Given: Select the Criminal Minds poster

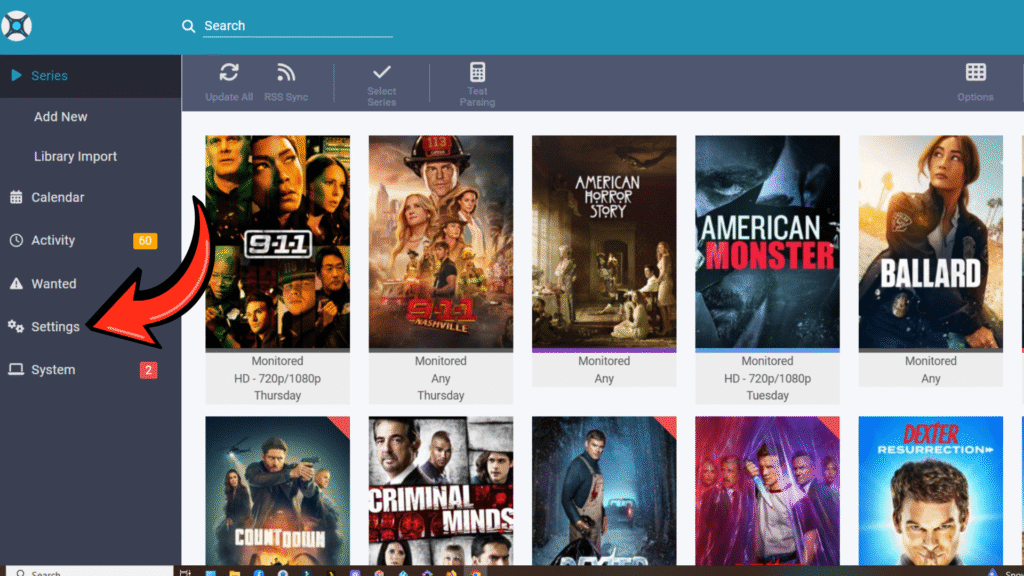Looking at the screenshot, I should coord(441,492).
